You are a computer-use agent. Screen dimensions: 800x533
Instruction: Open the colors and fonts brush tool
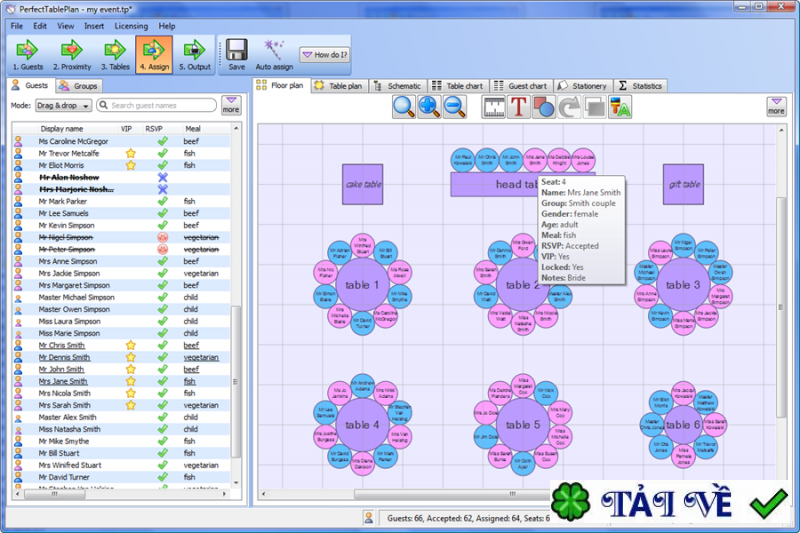pos(620,107)
